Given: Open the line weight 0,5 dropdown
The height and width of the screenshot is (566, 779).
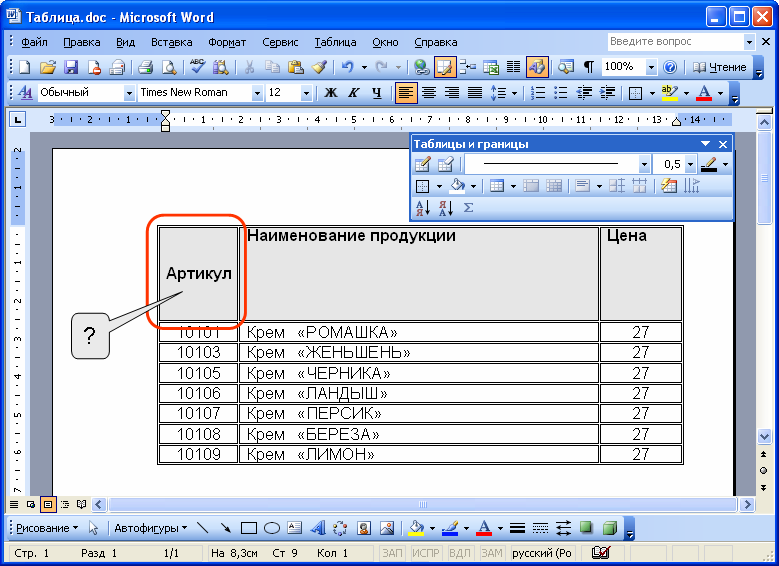Looking at the screenshot, I should pos(690,164).
